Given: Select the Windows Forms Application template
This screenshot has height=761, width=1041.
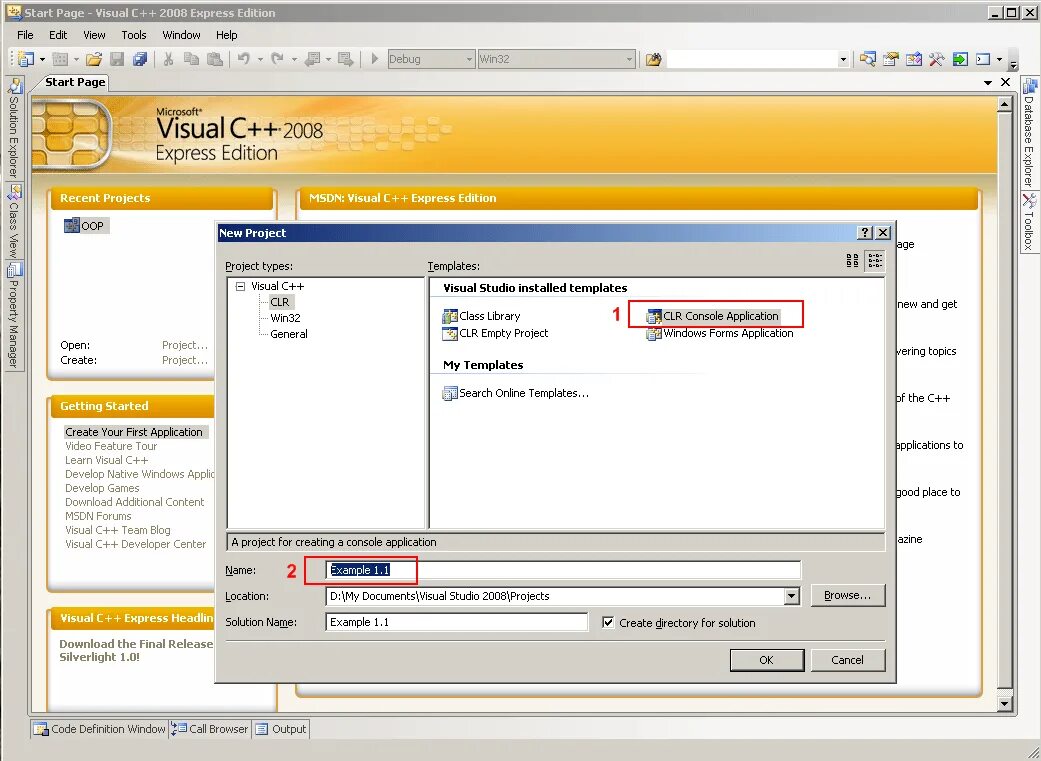Looking at the screenshot, I should click(720, 333).
